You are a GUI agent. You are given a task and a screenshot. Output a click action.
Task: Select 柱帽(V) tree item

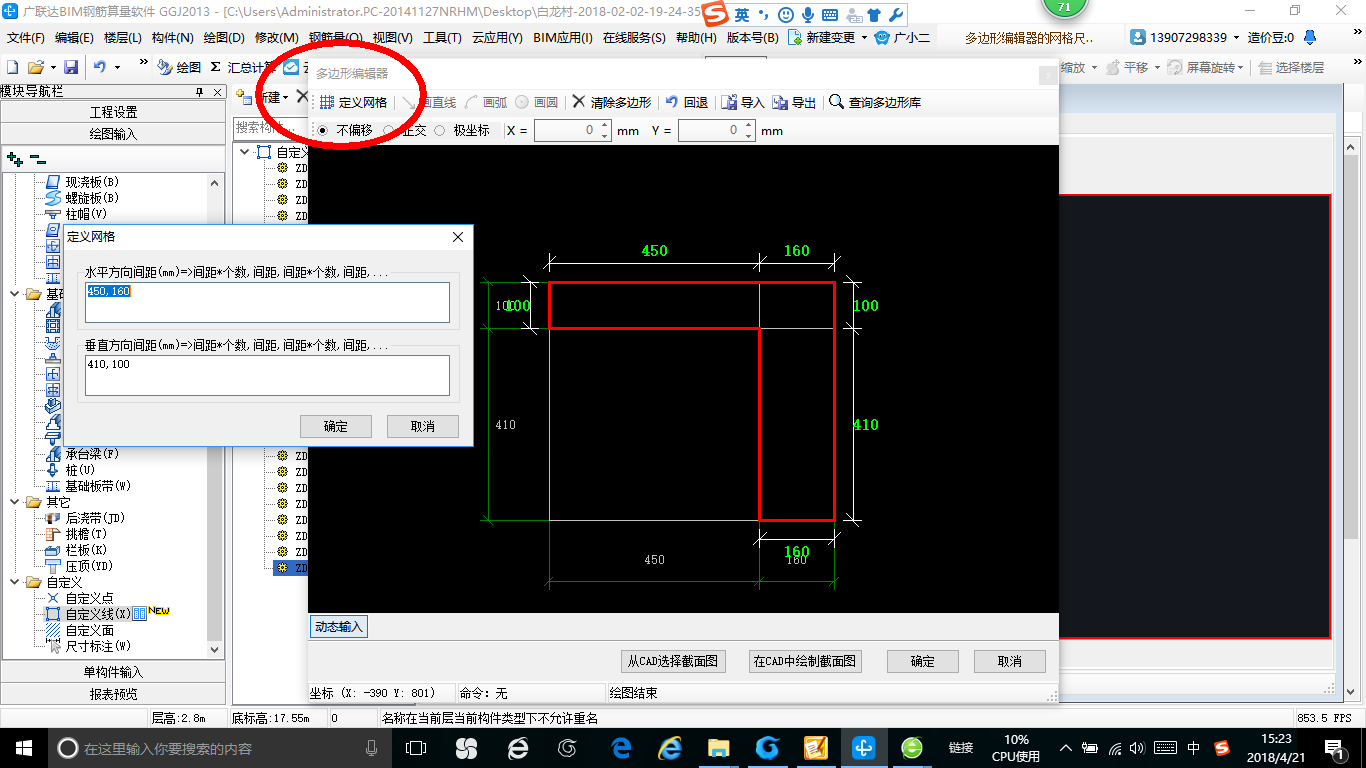(x=76, y=214)
